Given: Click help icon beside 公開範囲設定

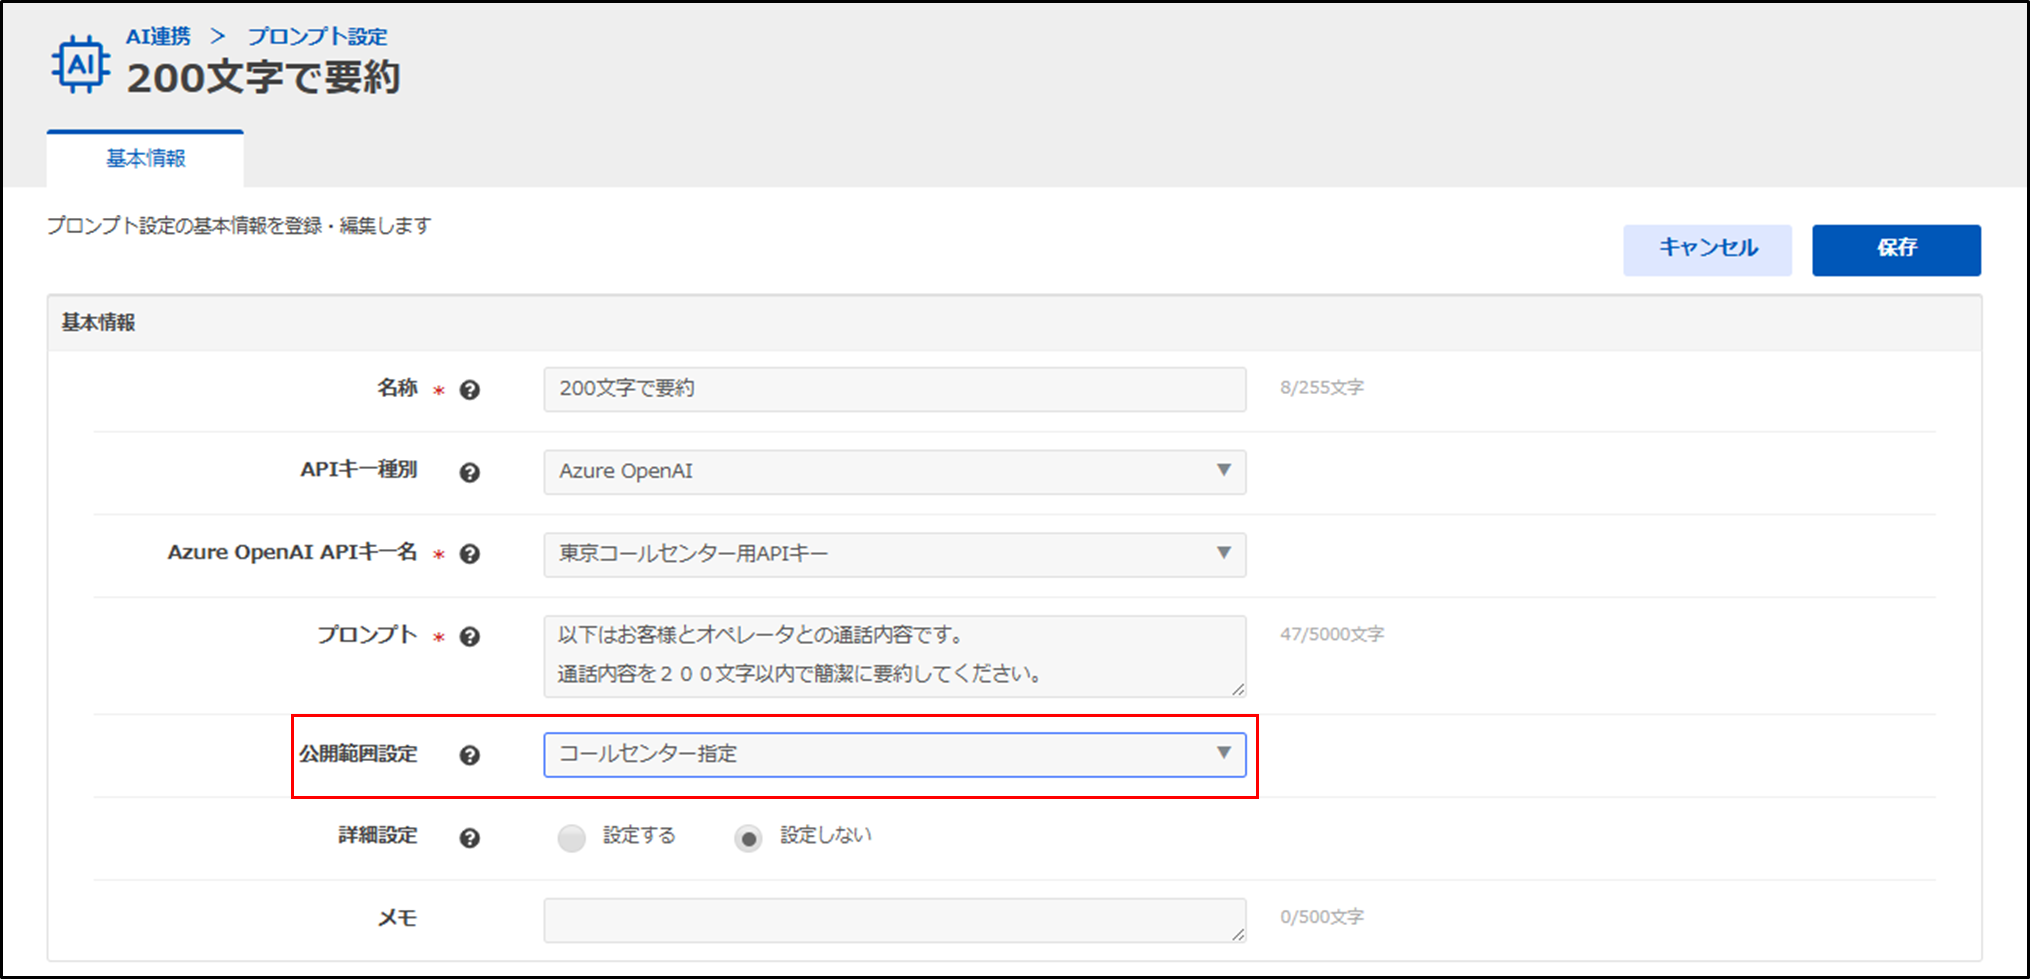Looking at the screenshot, I should tap(469, 756).
